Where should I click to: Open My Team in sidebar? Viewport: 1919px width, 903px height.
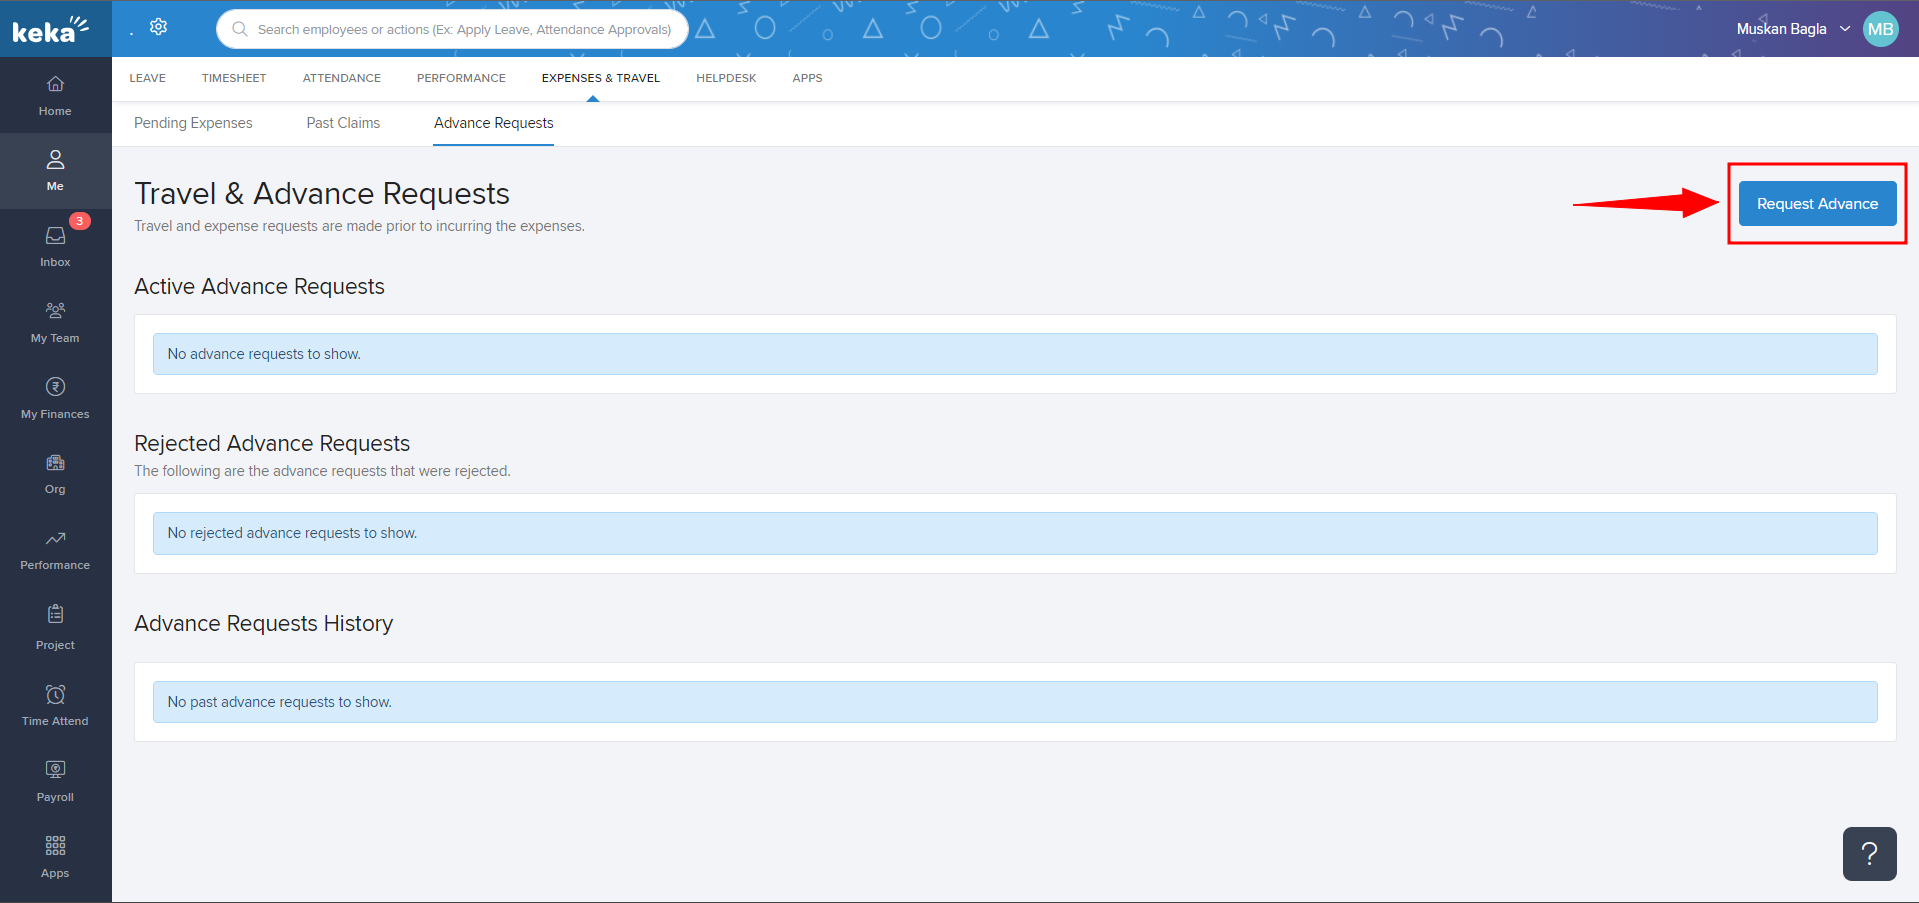(55, 322)
